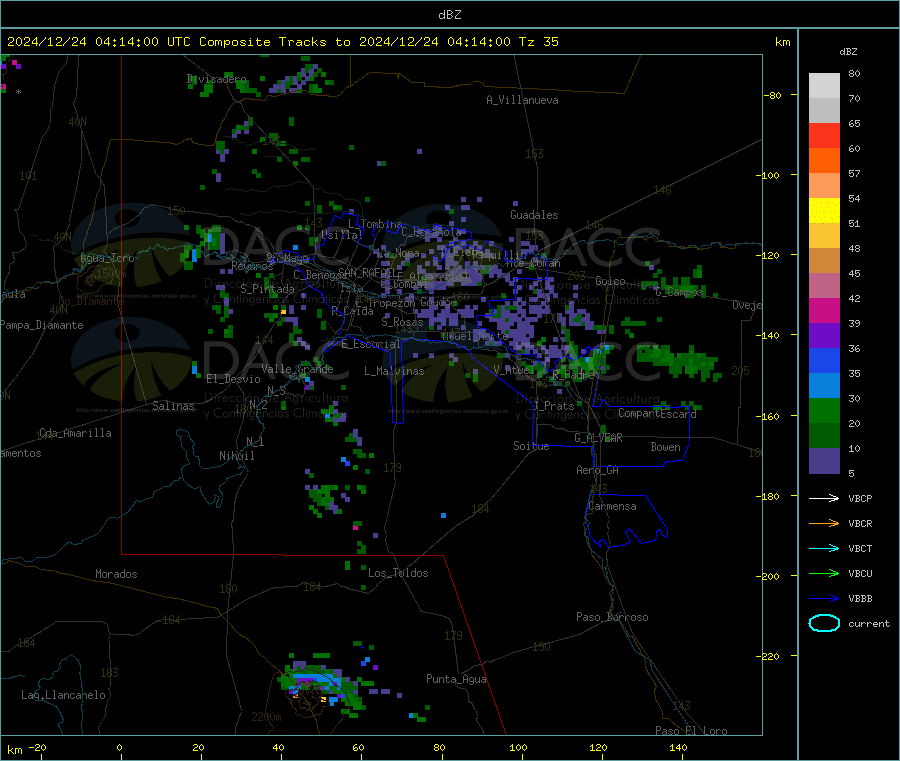The width and height of the screenshot is (900, 761).
Task: Click the Lag.Llancanelo map label
Action: [x=63, y=695]
